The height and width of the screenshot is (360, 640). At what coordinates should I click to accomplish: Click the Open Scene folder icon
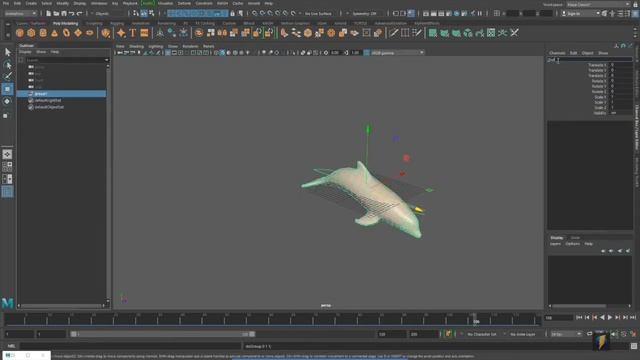tap(56, 13)
